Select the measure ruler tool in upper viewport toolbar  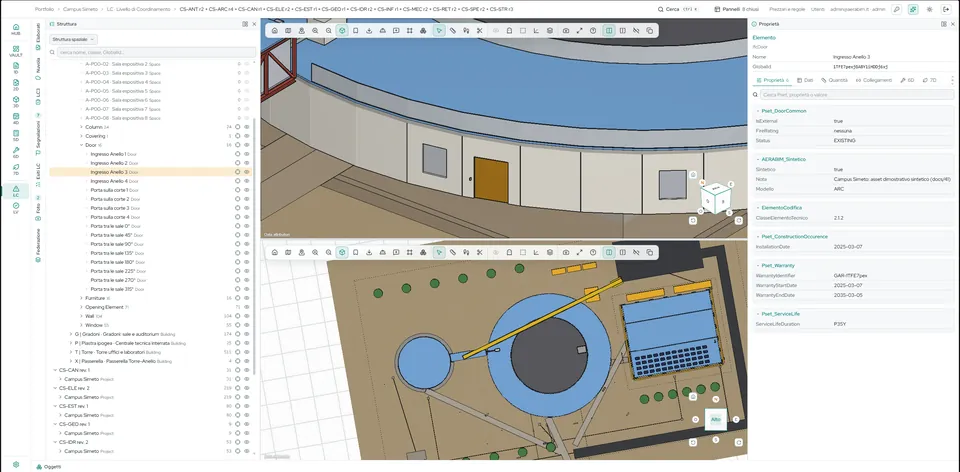point(452,31)
